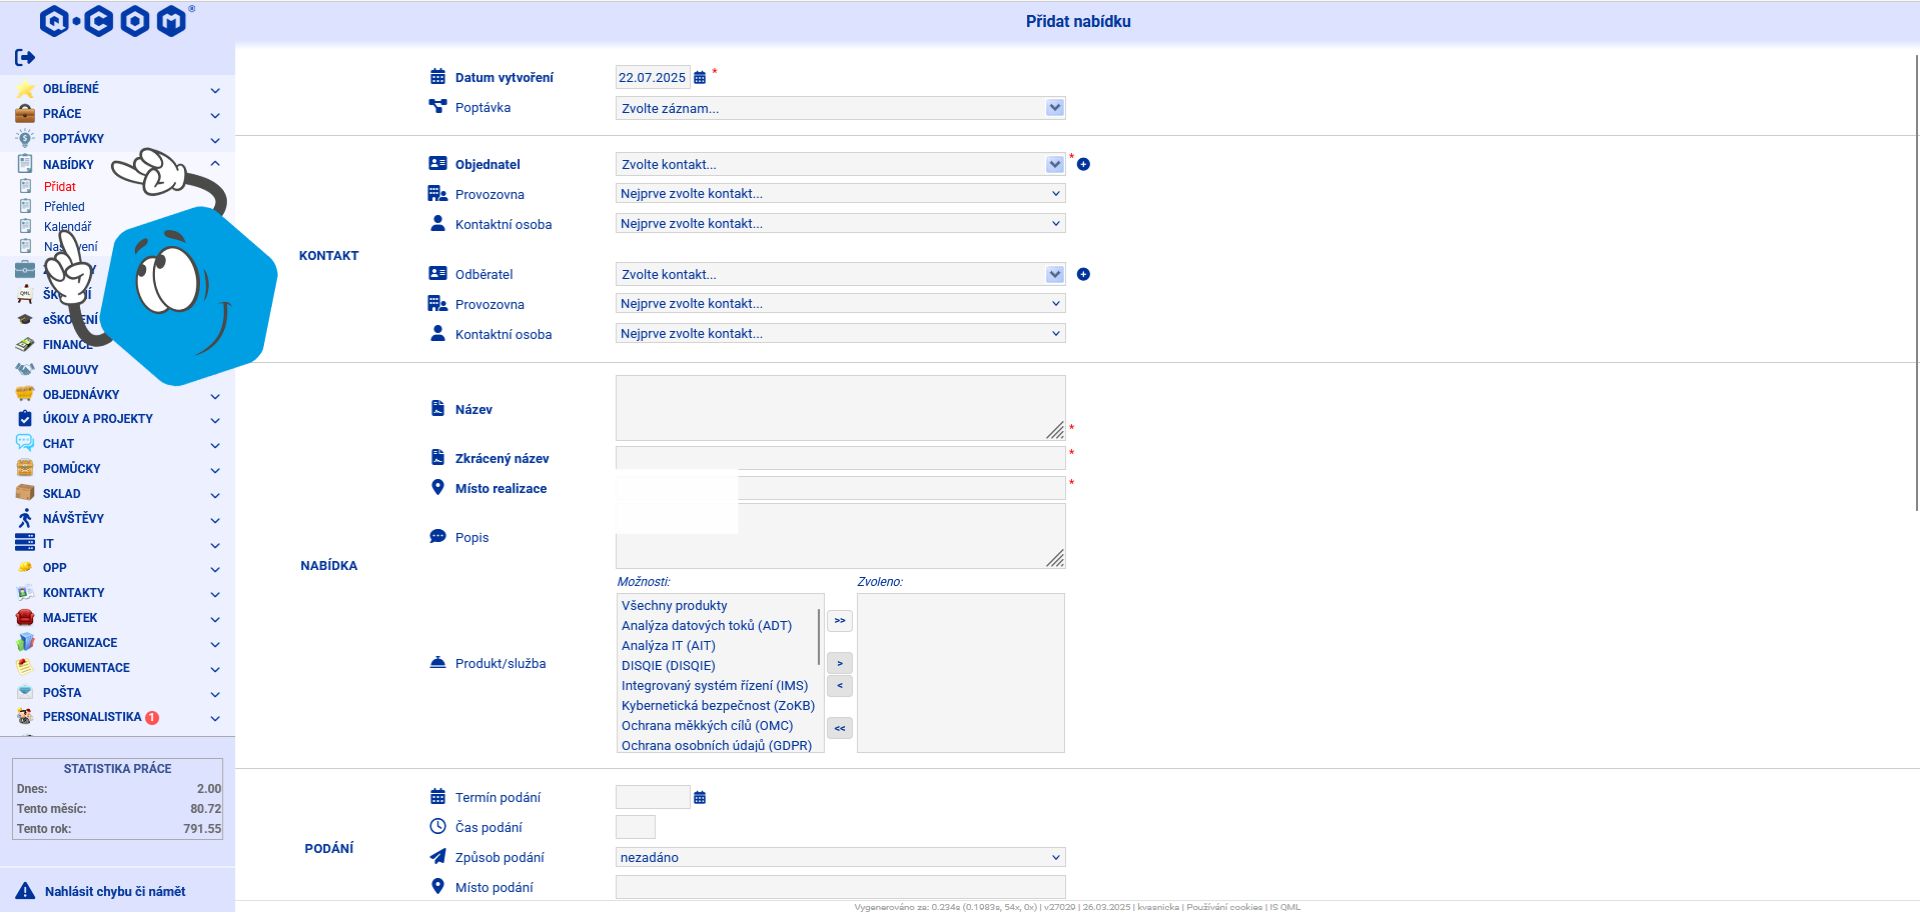The width and height of the screenshot is (1920, 914).
Task: Add selected product with single > arrow
Action: [x=840, y=663]
